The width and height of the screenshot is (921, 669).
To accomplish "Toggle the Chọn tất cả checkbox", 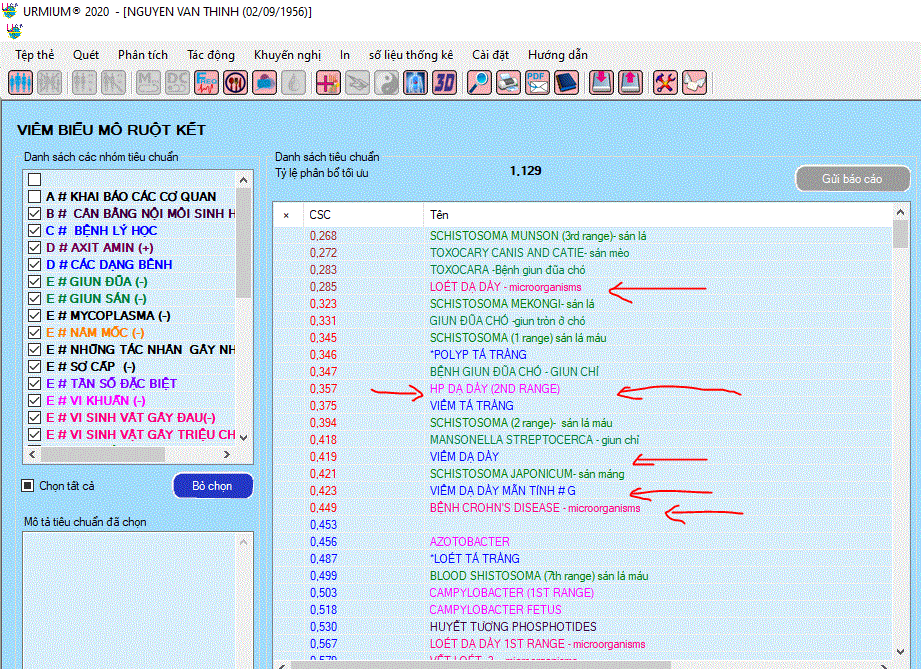I will coord(28,486).
